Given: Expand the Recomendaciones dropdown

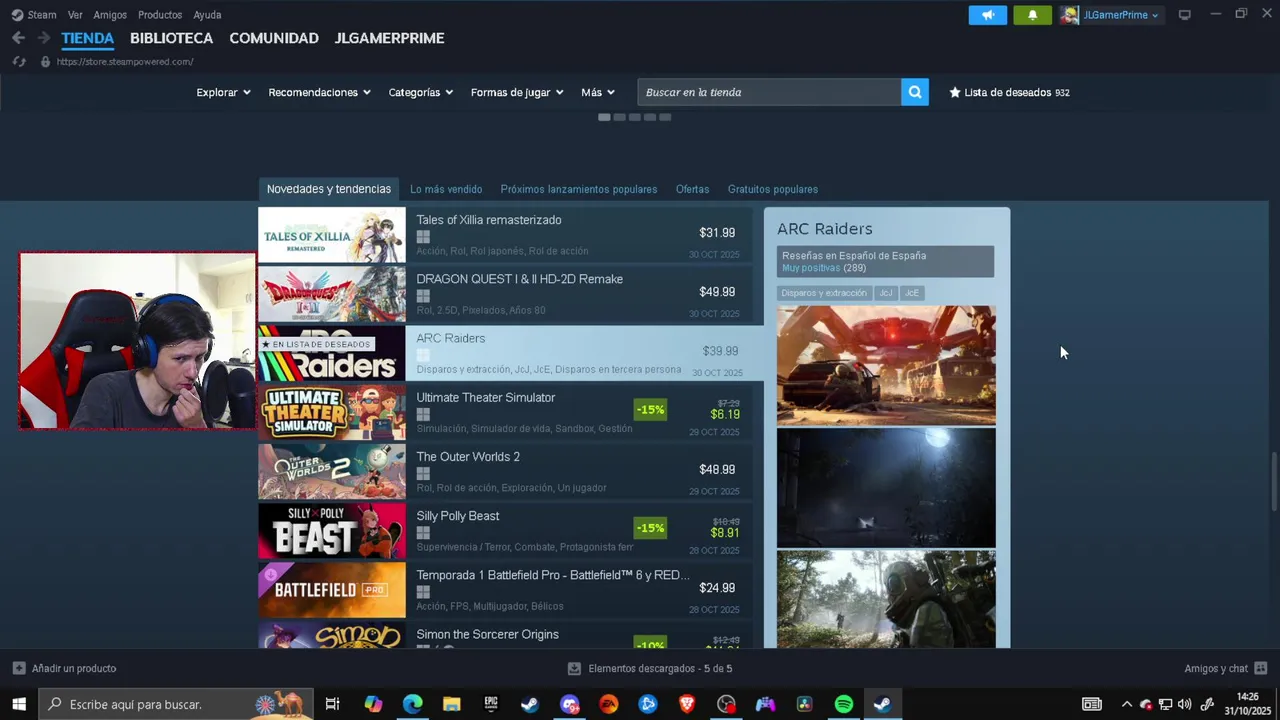Looking at the screenshot, I should point(319,92).
